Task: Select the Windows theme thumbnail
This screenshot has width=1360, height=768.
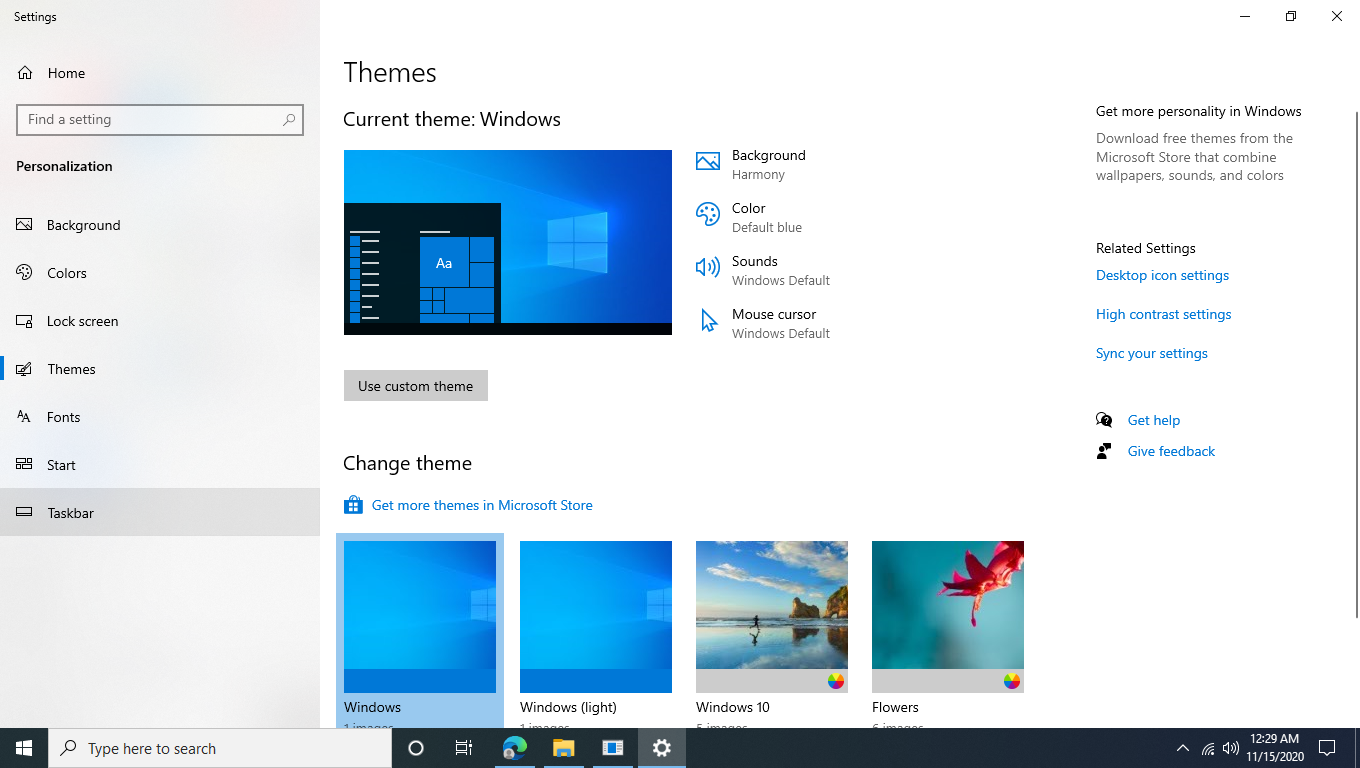Action: click(x=420, y=617)
